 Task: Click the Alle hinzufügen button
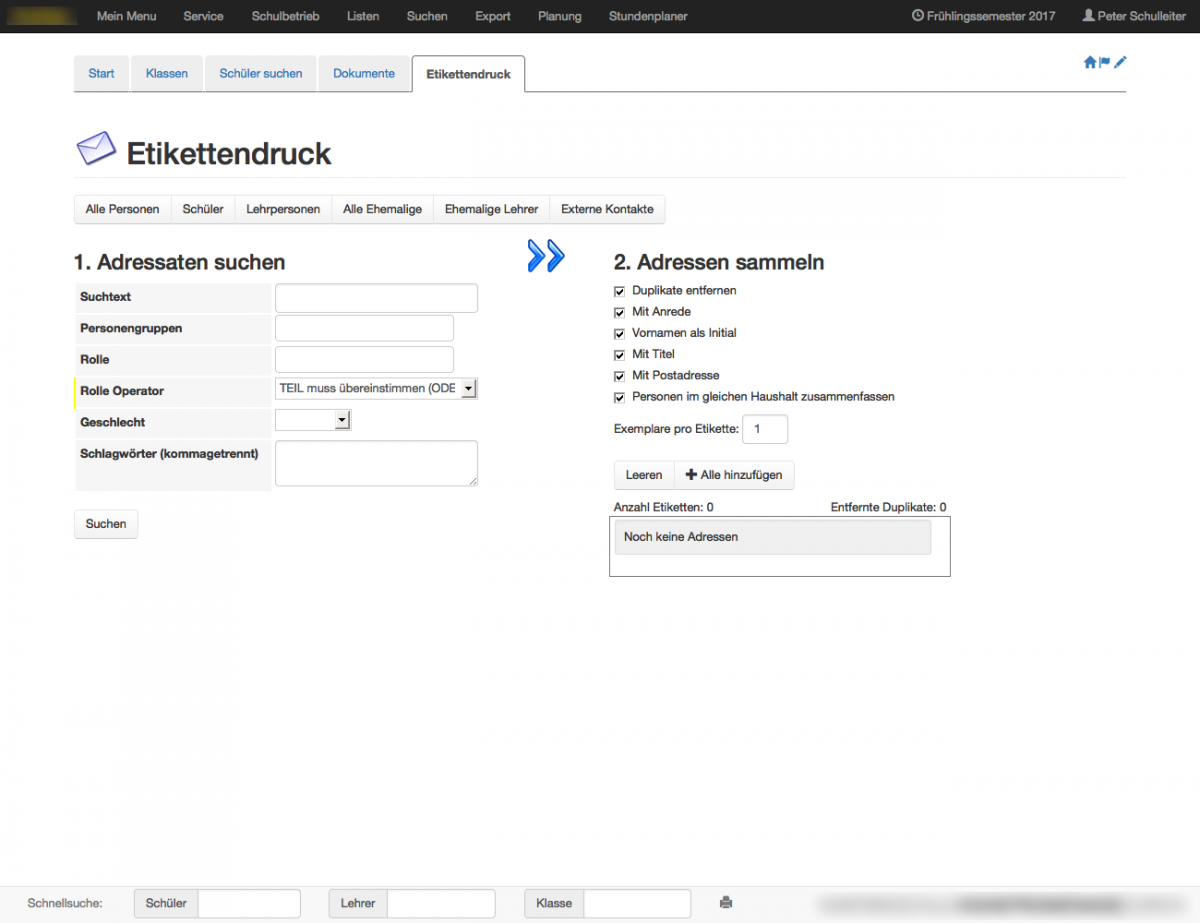734,475
